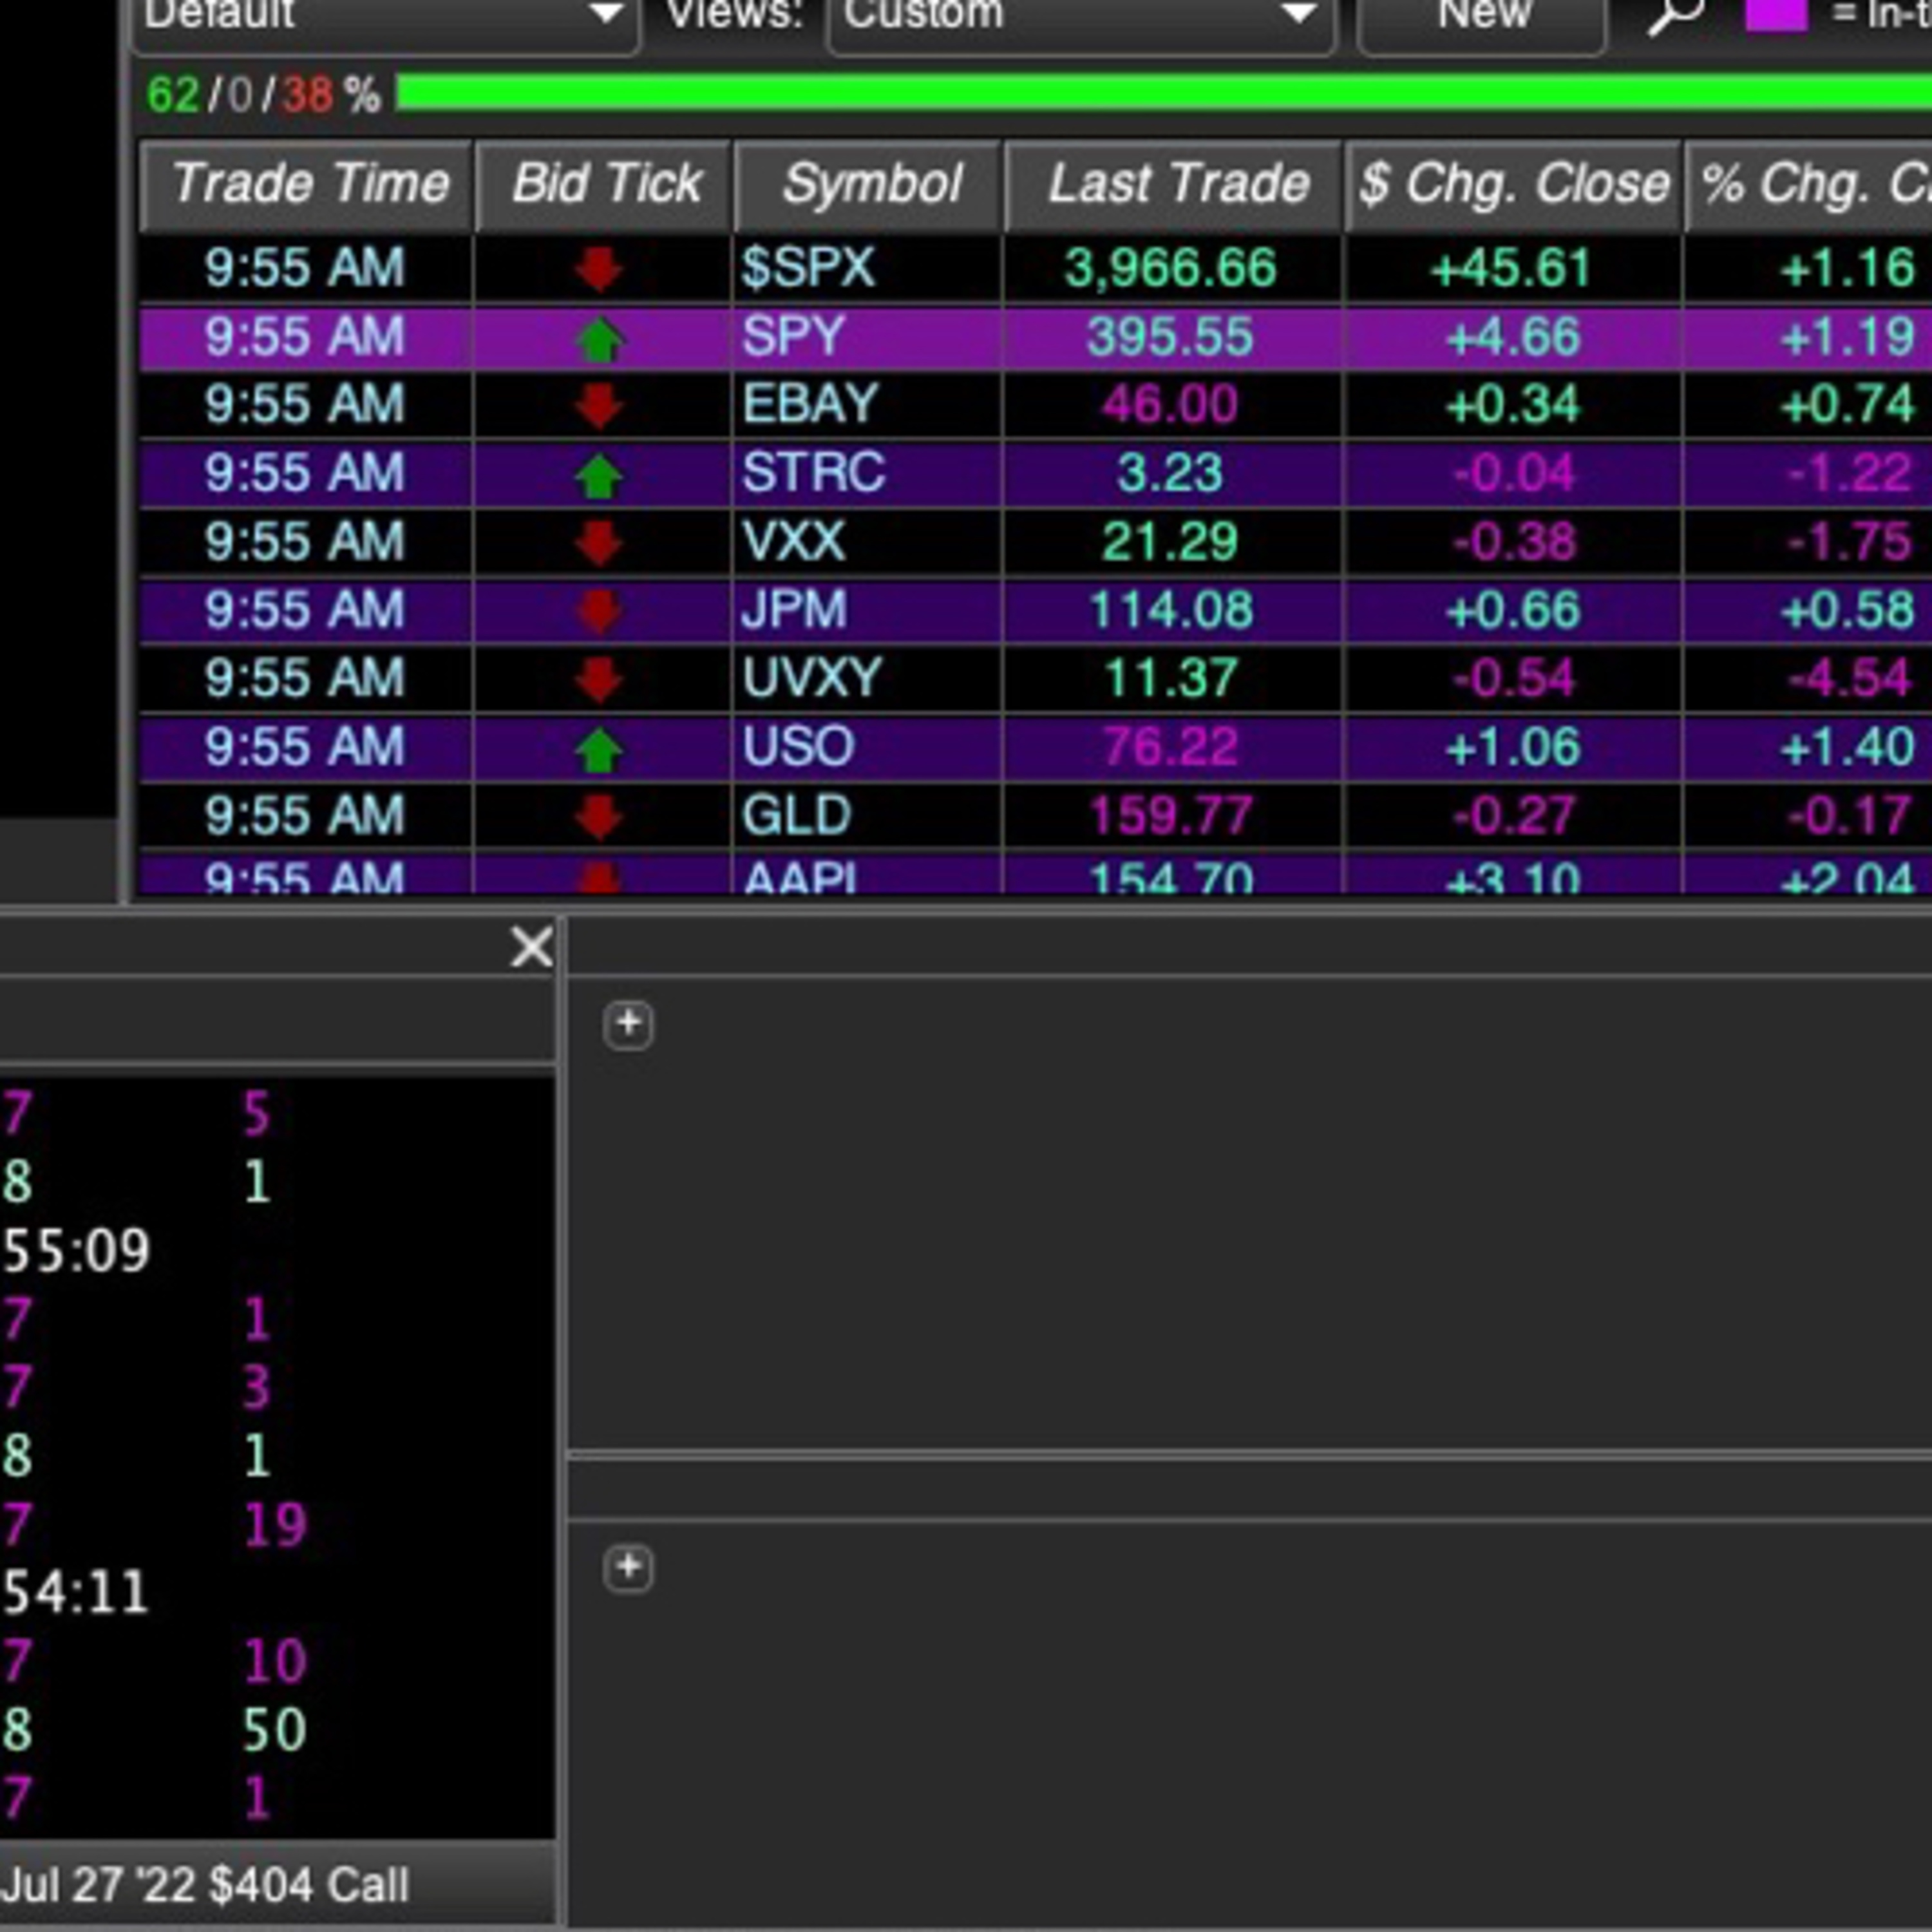Click the 3,966.66 last trade value
The image size is (1932, 1932).
(1170, 269)
